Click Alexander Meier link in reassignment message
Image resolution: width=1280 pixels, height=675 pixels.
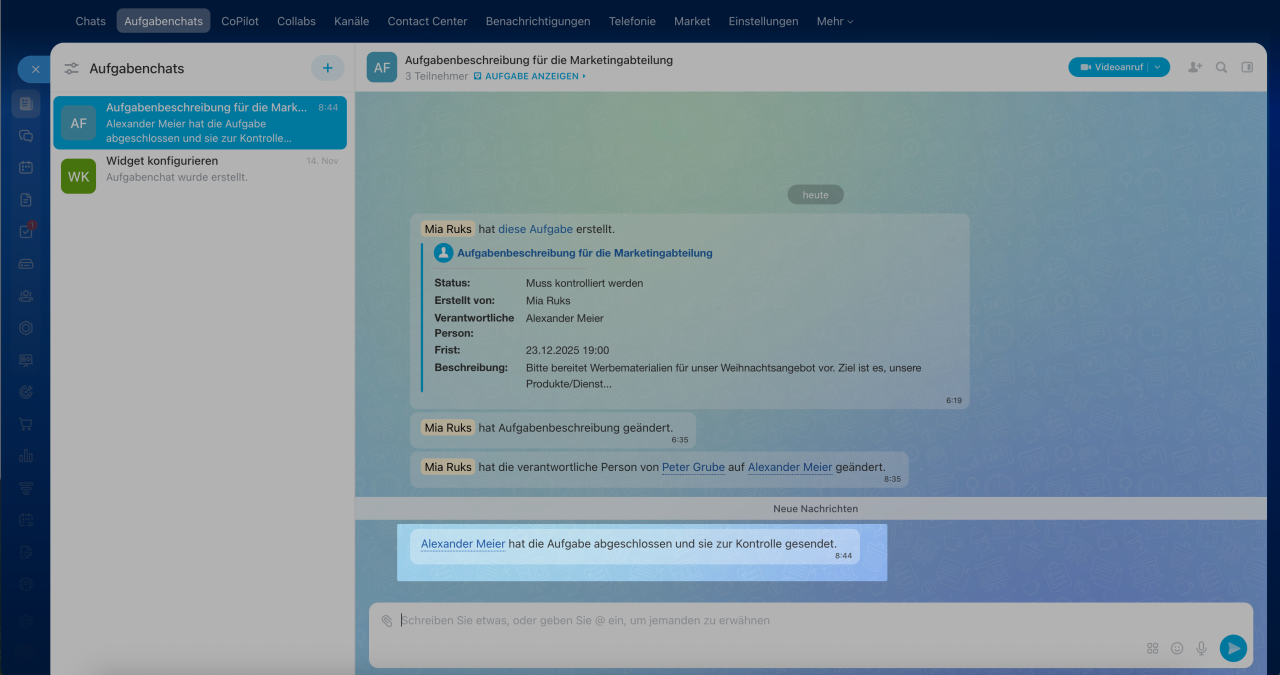[x=790, y=467]
